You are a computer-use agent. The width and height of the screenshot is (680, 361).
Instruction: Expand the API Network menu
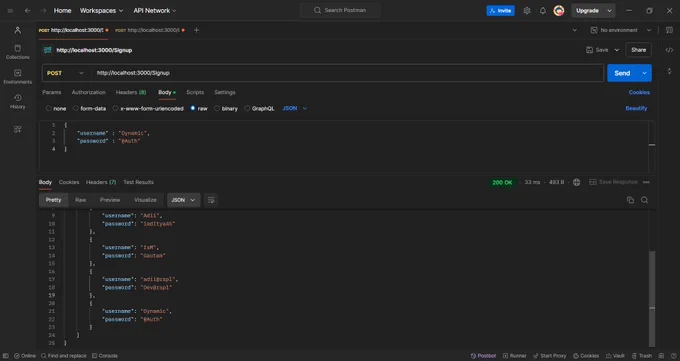pos(155,10)
